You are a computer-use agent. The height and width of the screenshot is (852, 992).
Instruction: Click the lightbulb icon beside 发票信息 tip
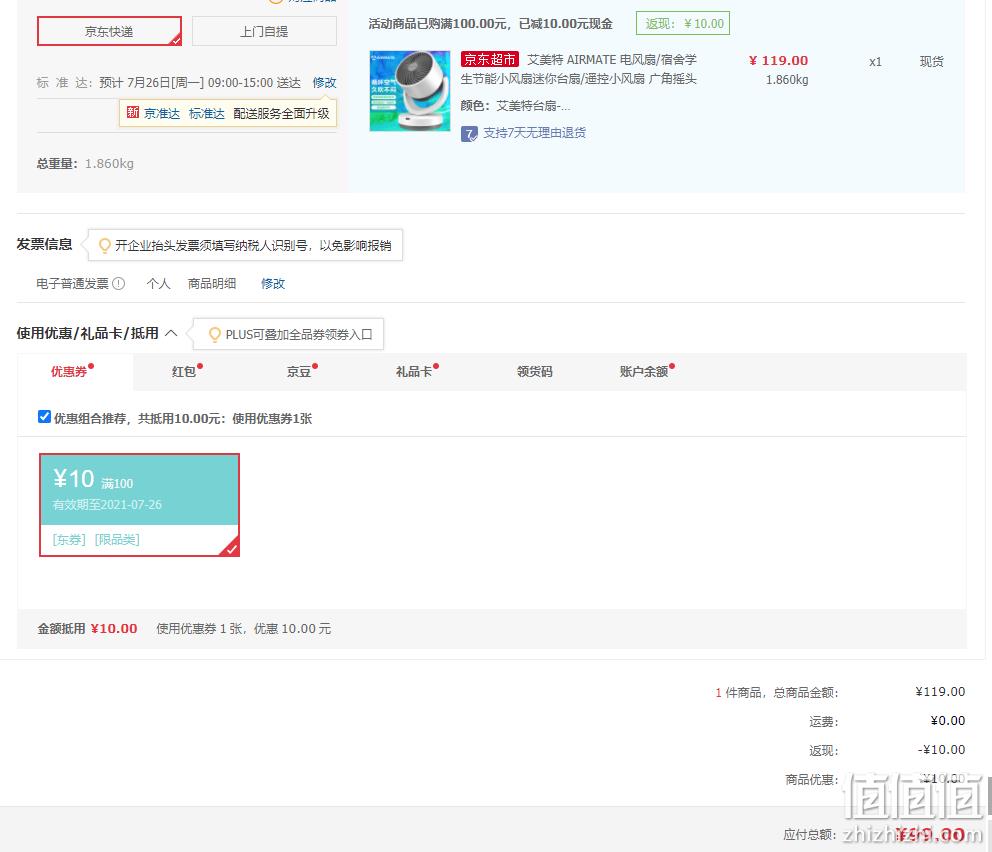click(105, 245)
